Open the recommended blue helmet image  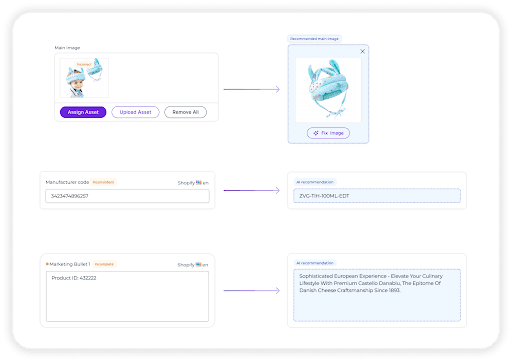(x=328, y=90)
